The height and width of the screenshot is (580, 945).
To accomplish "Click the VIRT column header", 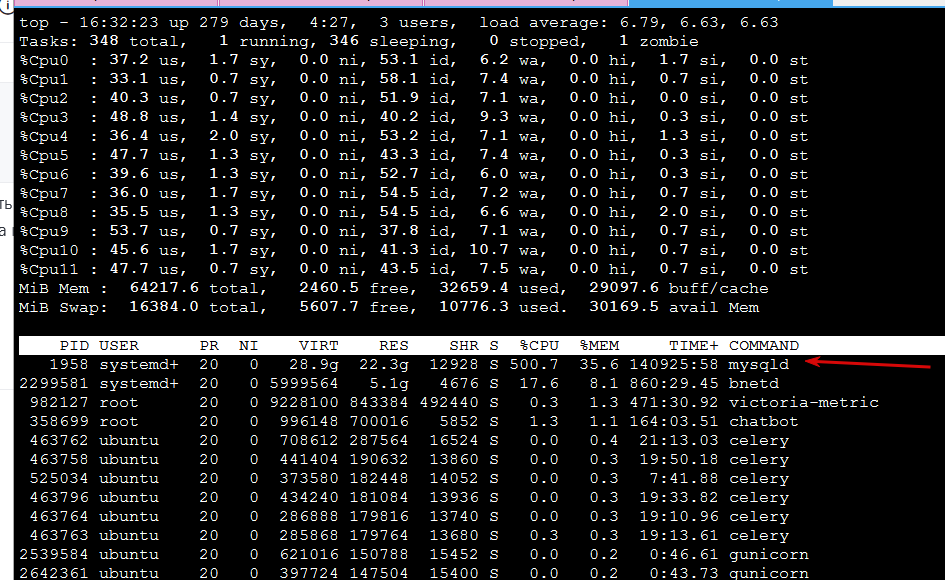I will pyautogui.click(x=319, y=345).
